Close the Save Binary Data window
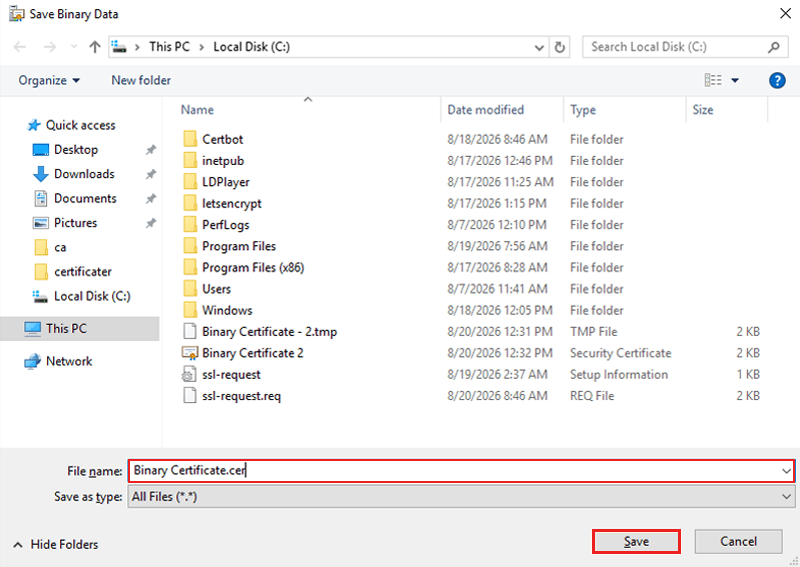 point(786,13)
